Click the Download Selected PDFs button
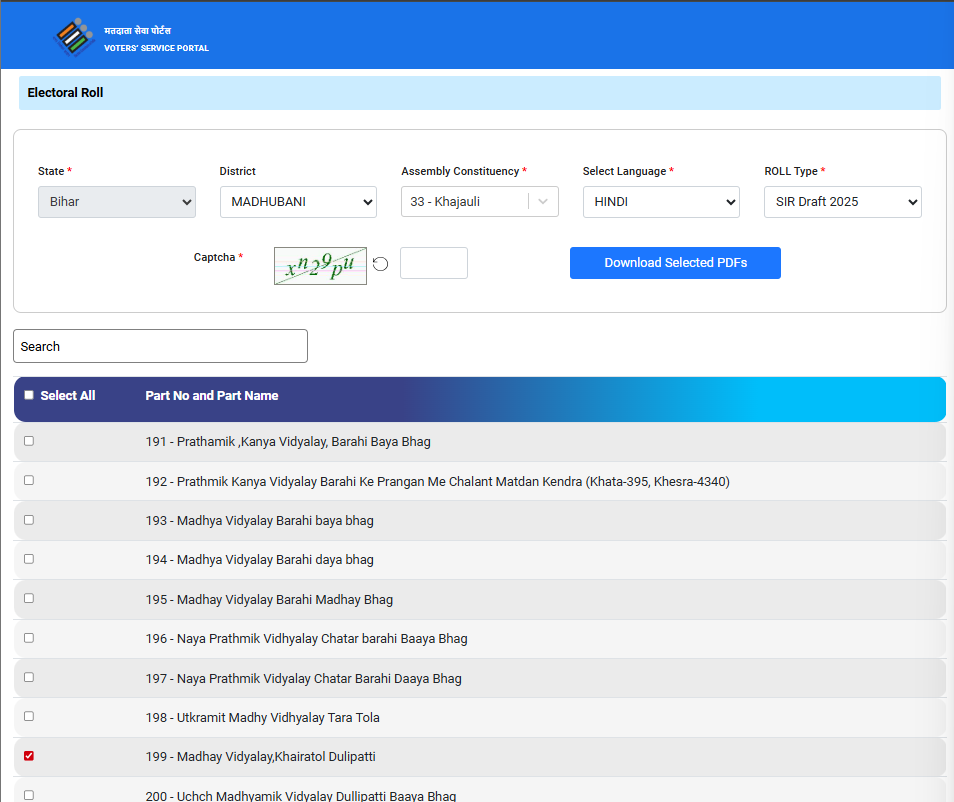Viewport: 954px width, 802px height. (x=675, y=263)
